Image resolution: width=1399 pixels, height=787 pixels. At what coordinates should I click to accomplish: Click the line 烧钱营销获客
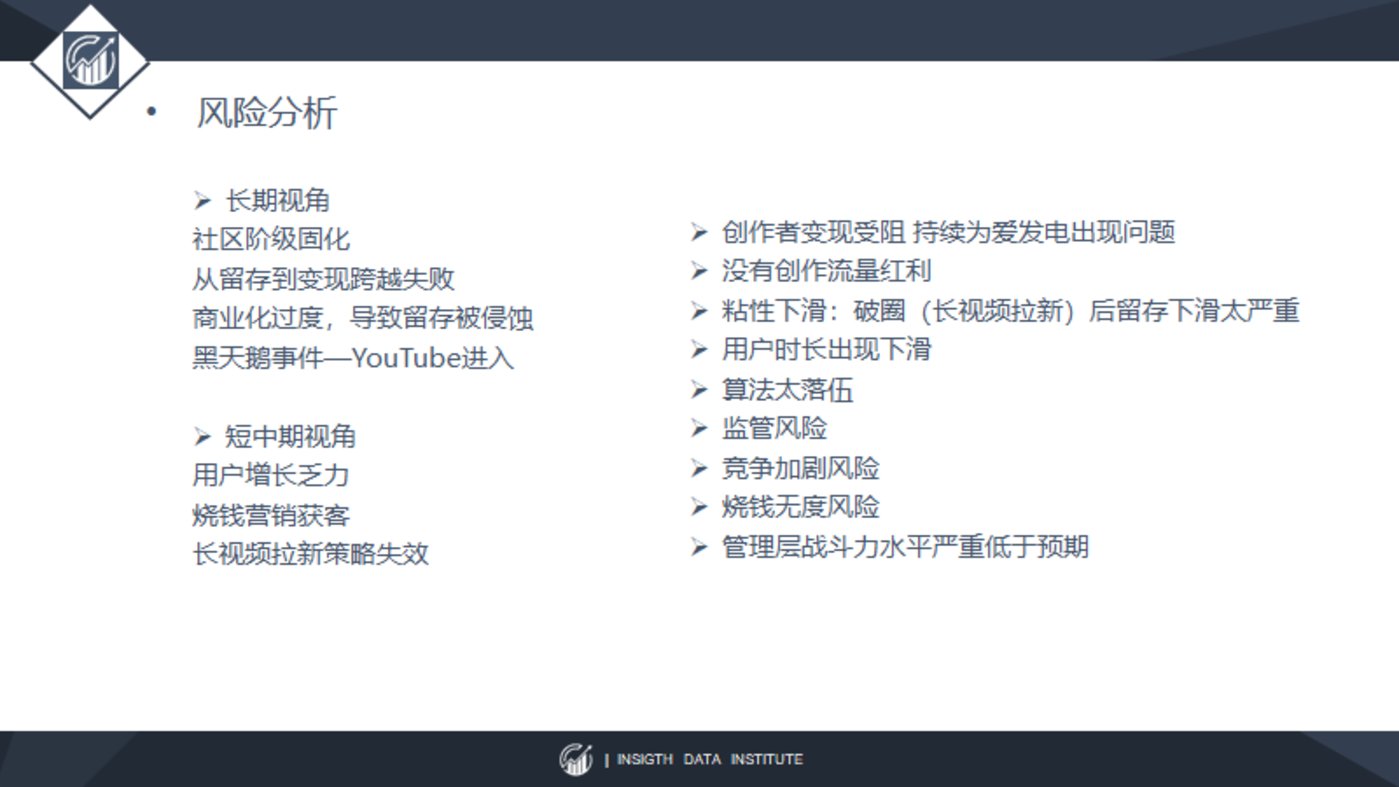[x=271, y=515]
